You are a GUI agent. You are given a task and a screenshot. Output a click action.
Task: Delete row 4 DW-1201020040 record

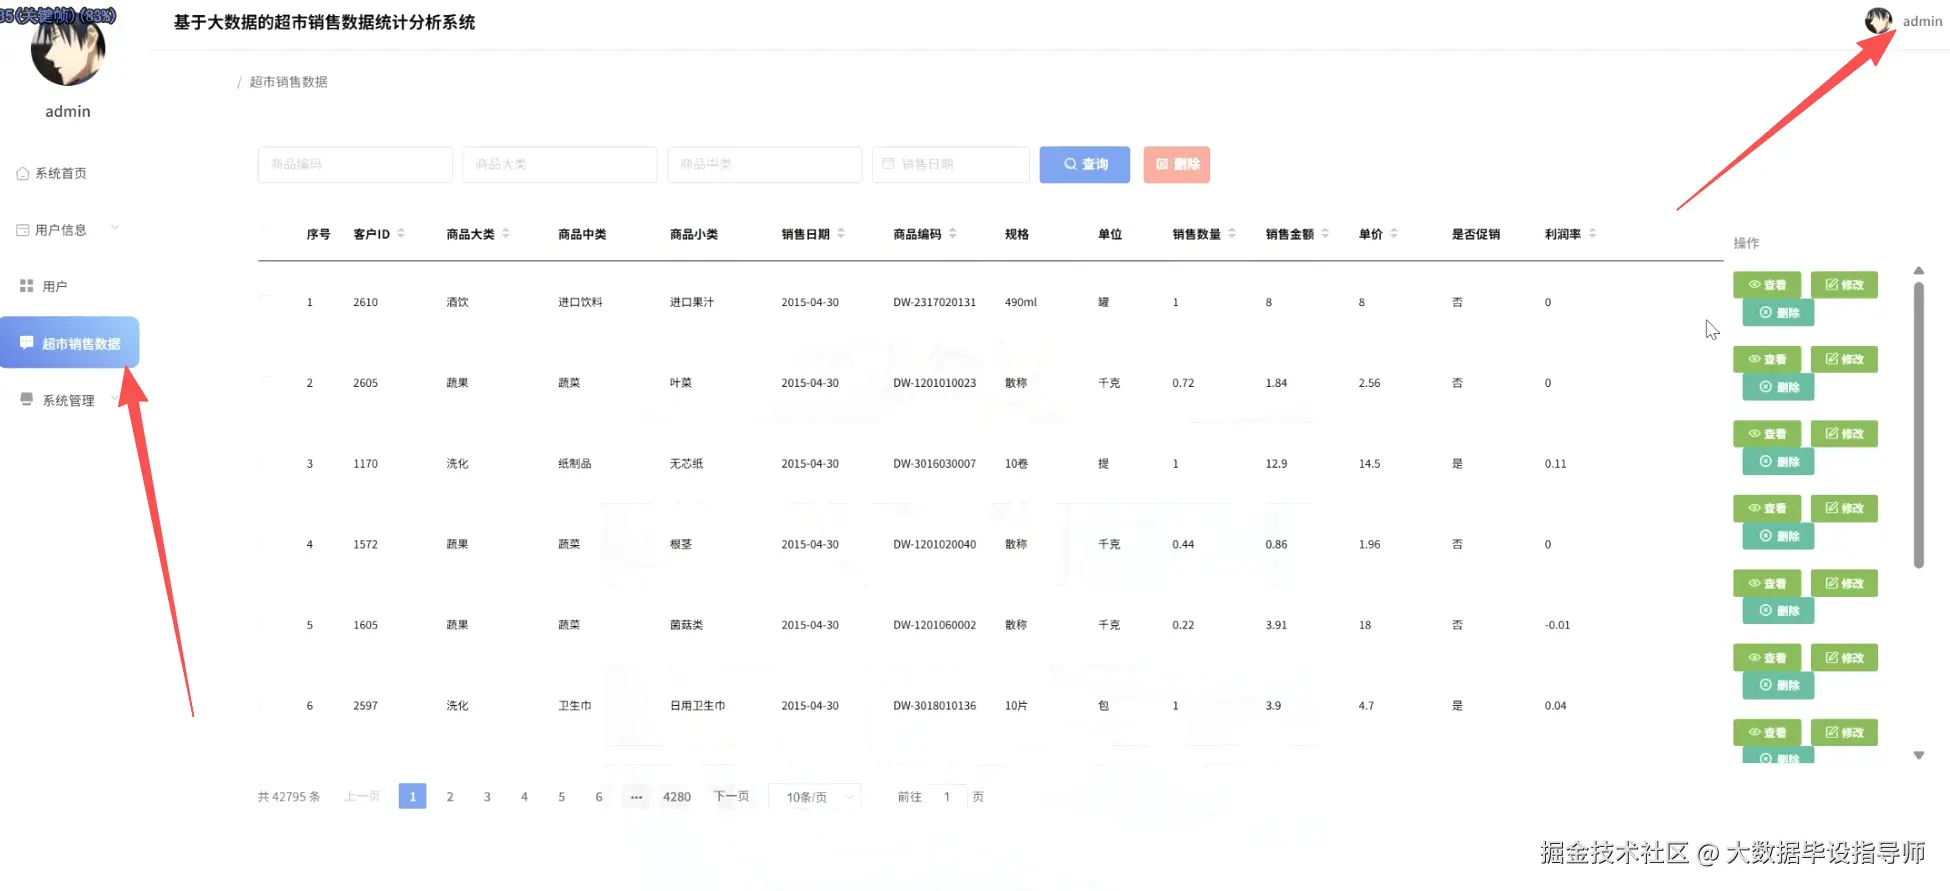click(x=1778, y=536)
